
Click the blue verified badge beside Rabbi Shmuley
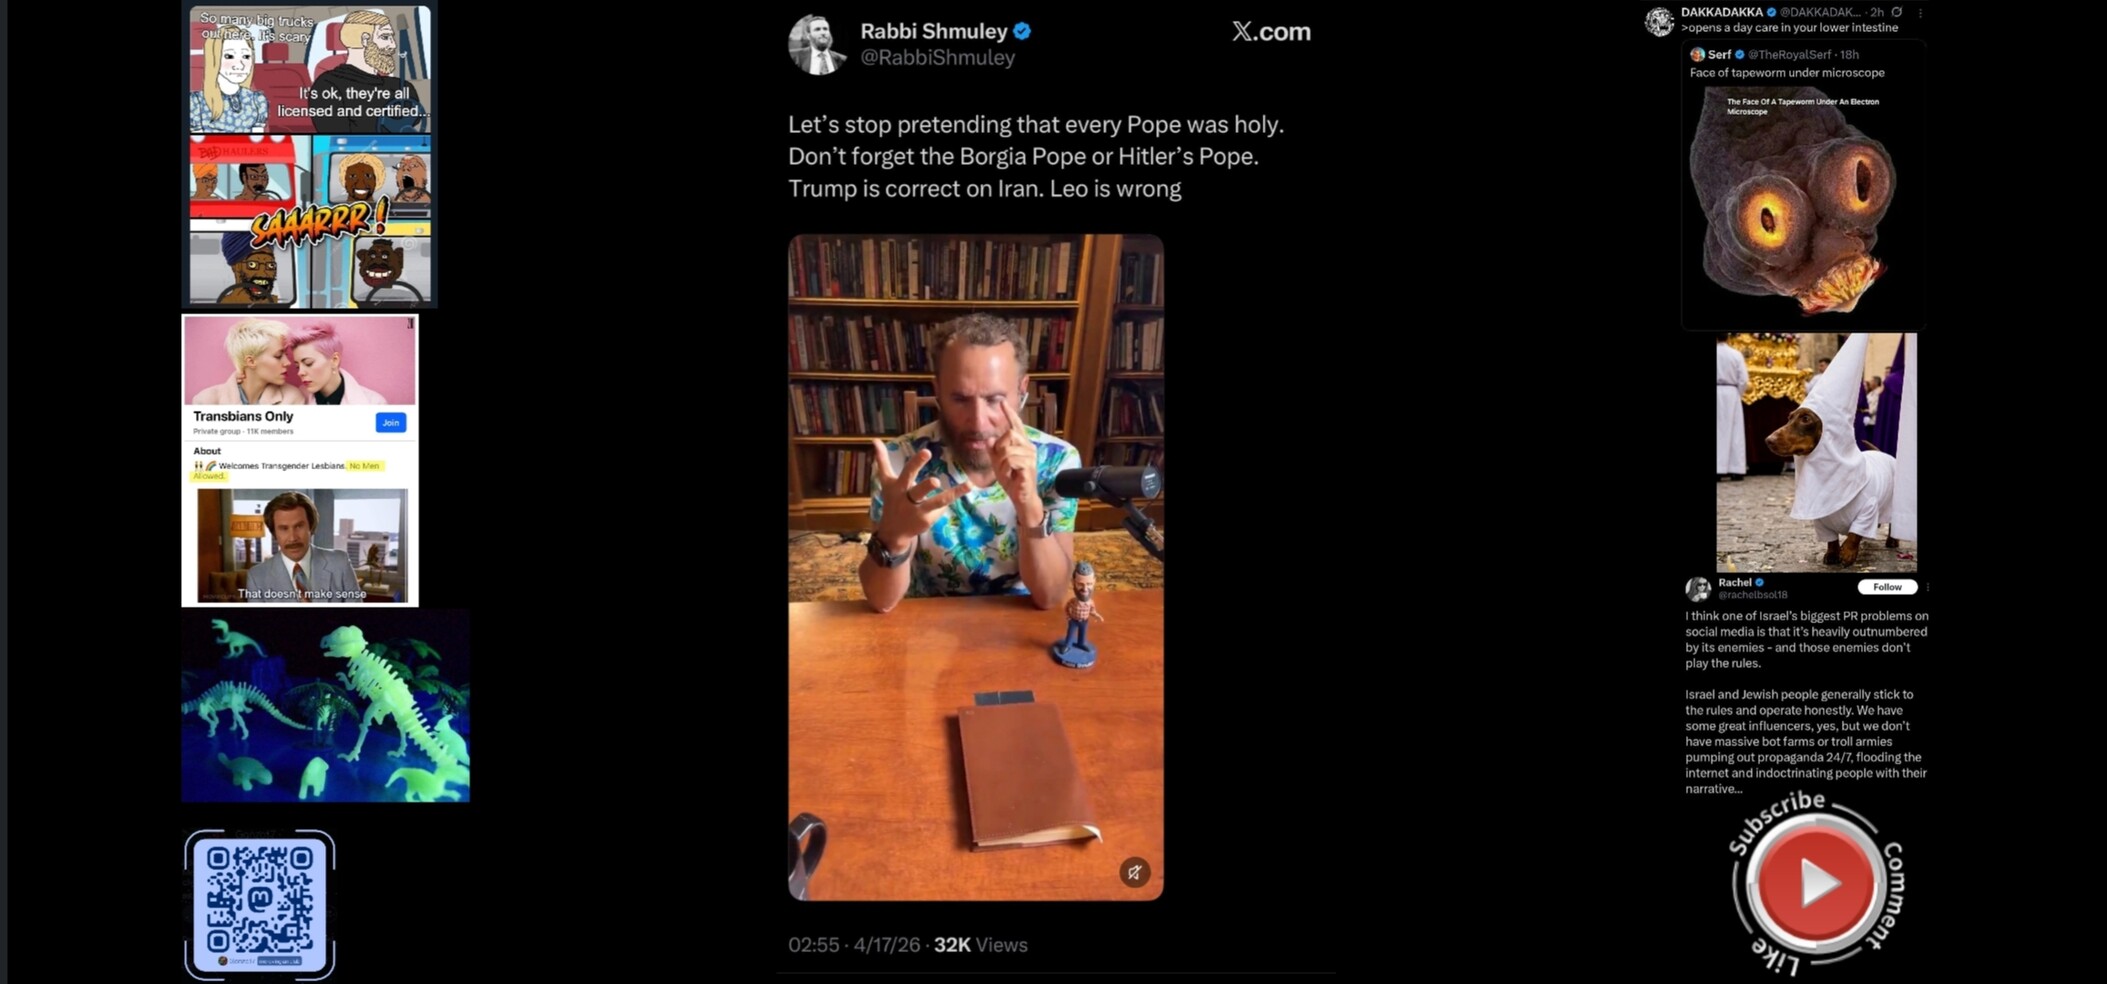click(x=1022, y=31)
